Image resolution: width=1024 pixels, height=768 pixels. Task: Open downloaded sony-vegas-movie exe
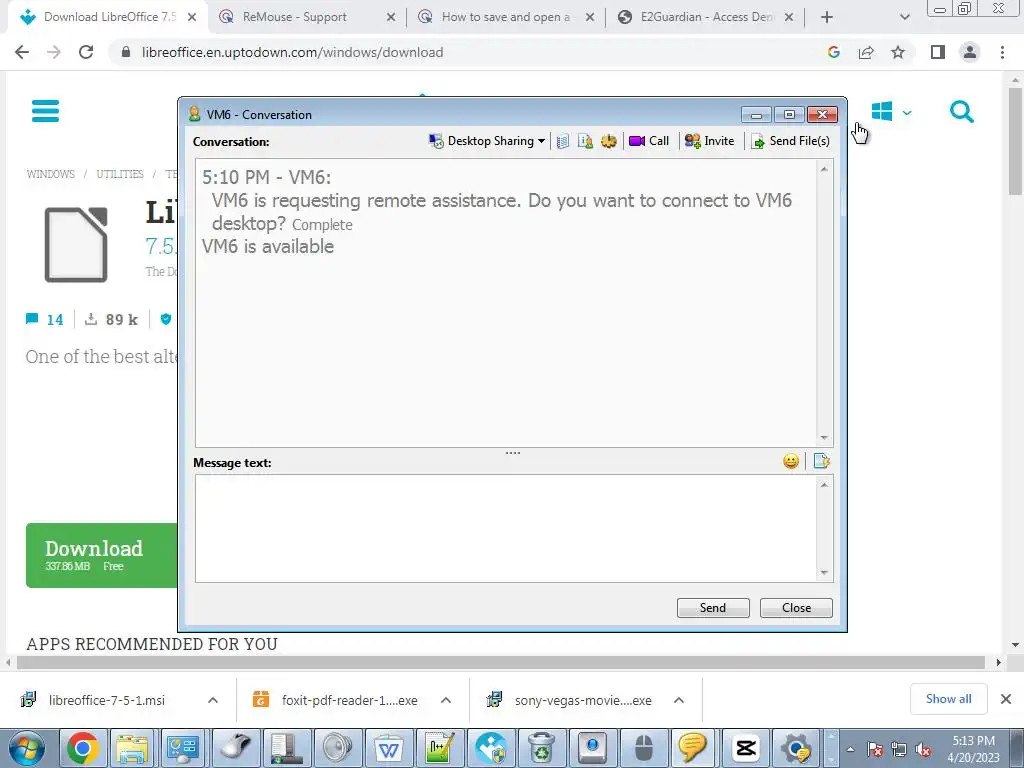click(x=583, y=700)
